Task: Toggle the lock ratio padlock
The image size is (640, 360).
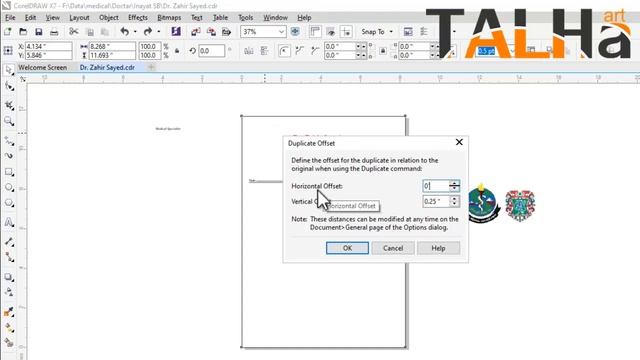Action: 177,51
